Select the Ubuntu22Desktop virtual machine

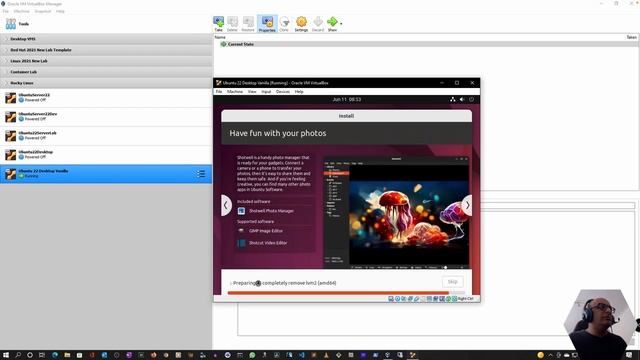click(x=106, y=155)
